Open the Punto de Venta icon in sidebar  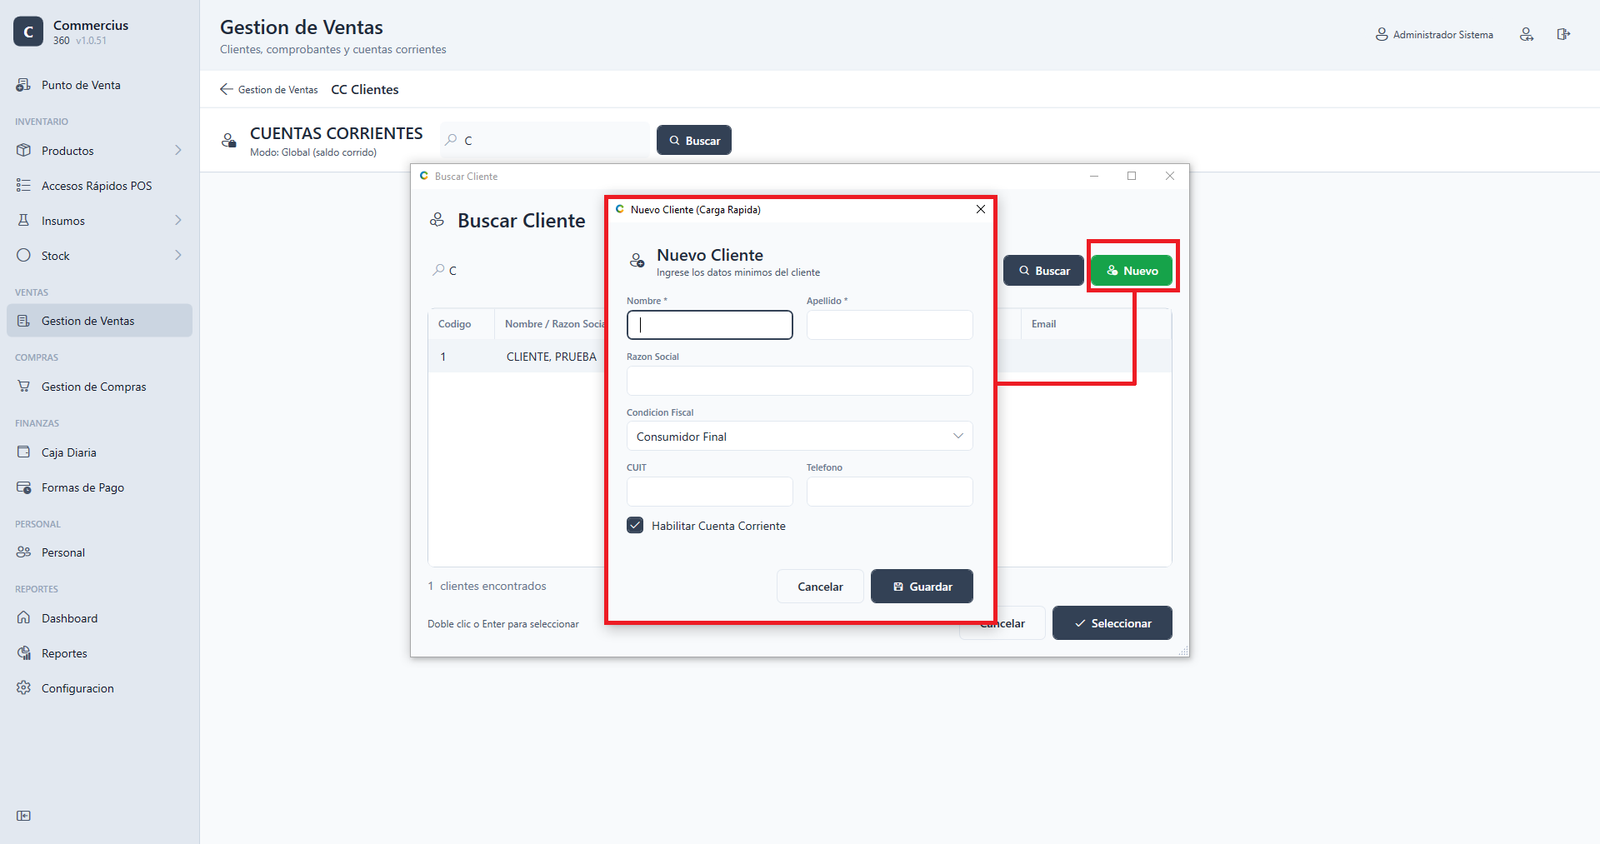[x=23, y=85]
